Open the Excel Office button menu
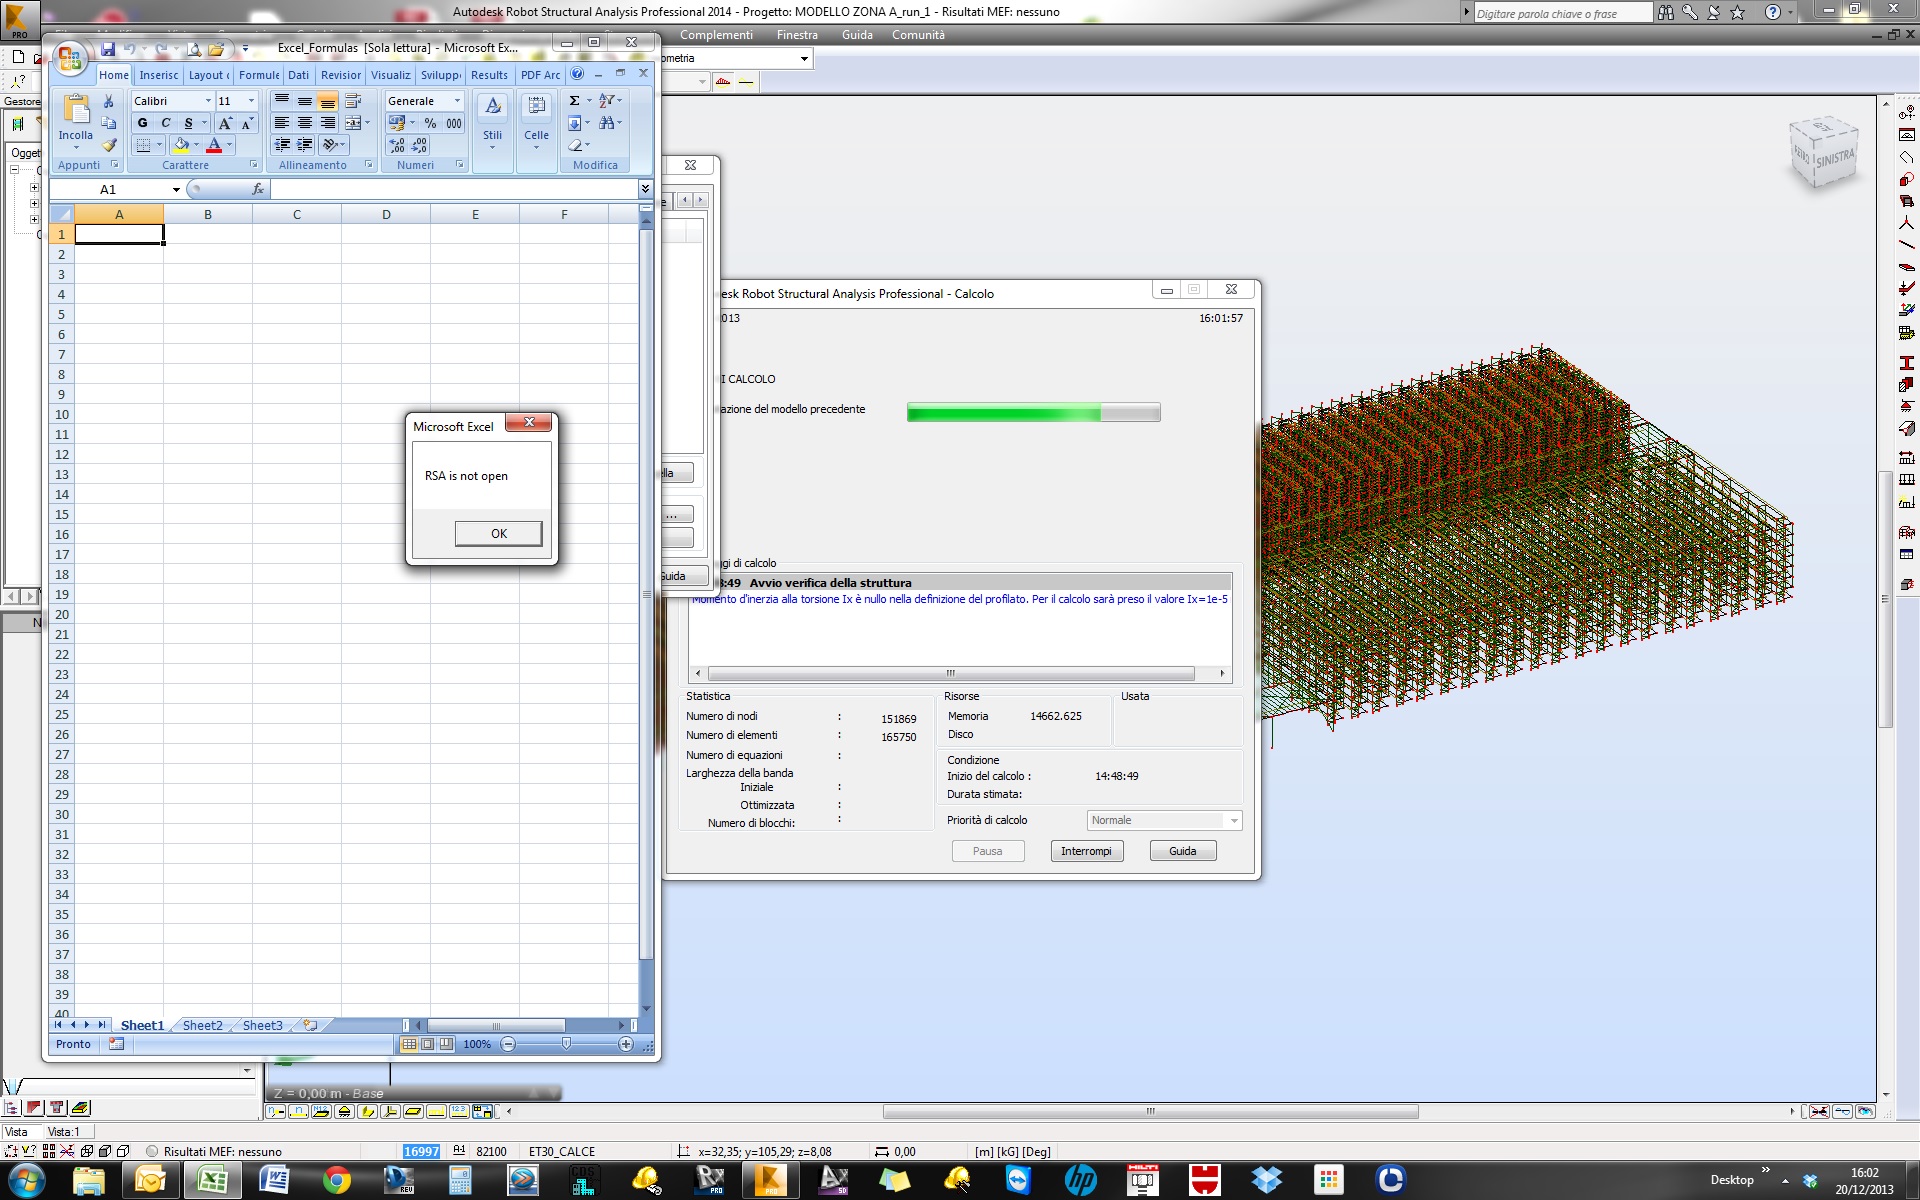 pos(69,59)
